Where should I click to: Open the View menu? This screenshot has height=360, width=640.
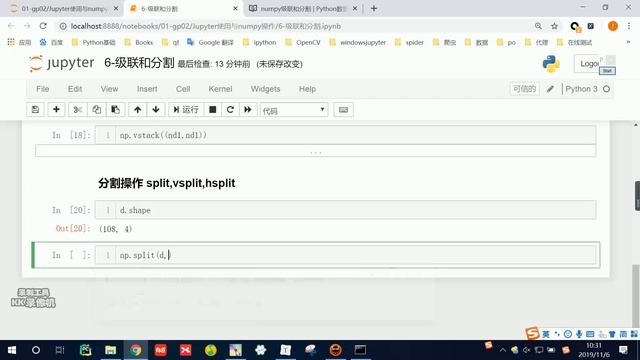click(109, 89)
